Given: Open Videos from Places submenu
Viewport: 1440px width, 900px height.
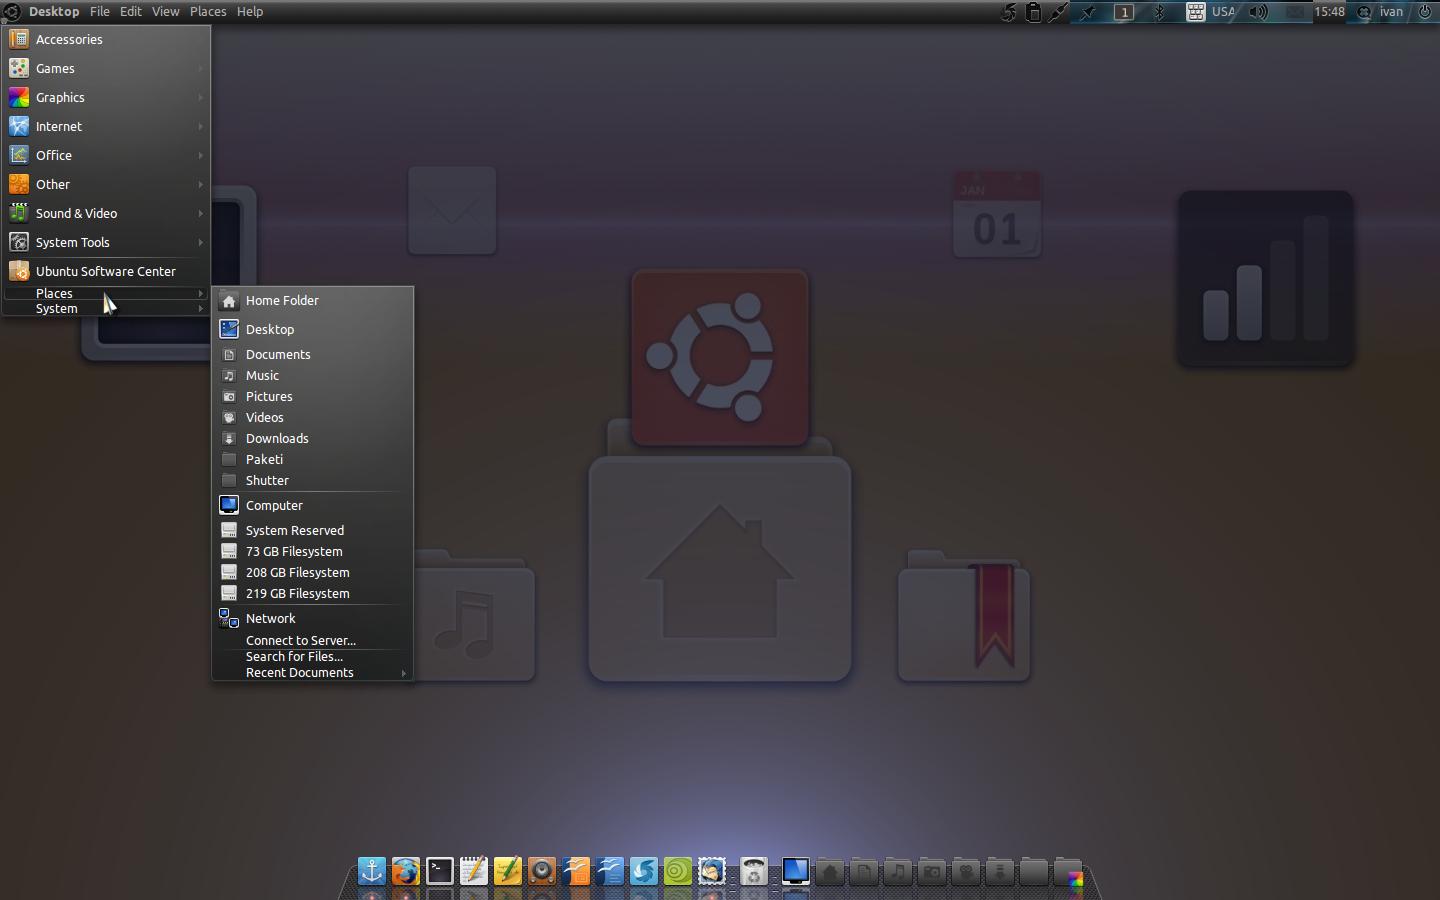Looking at the screenshot, I should pos(312,417).
